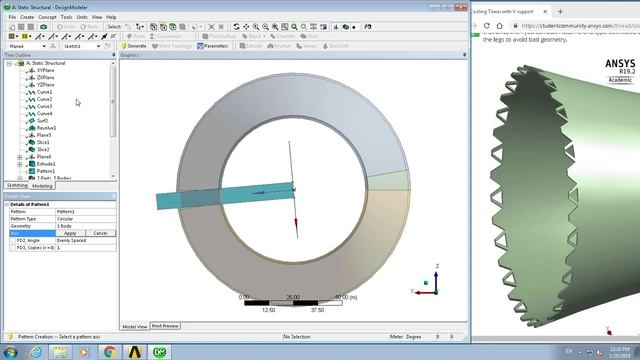Image resolution: width=640 pixels, height=360 pixels.
Task: Select Revolve1 feature in the tree
Action: pyautogui.click(x=47, y=128)
